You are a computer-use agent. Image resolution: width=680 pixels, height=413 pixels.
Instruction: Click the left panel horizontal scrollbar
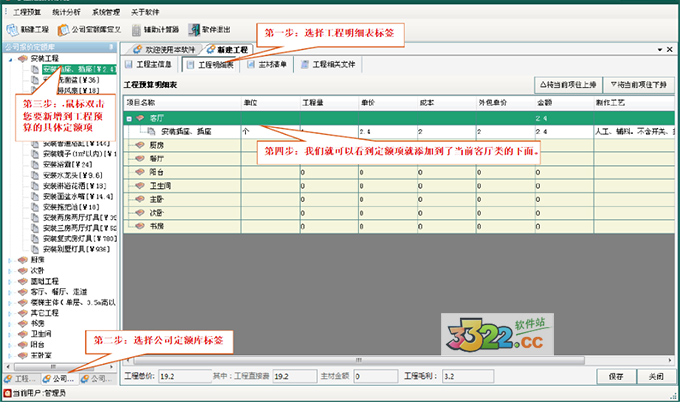pos(55,365)
